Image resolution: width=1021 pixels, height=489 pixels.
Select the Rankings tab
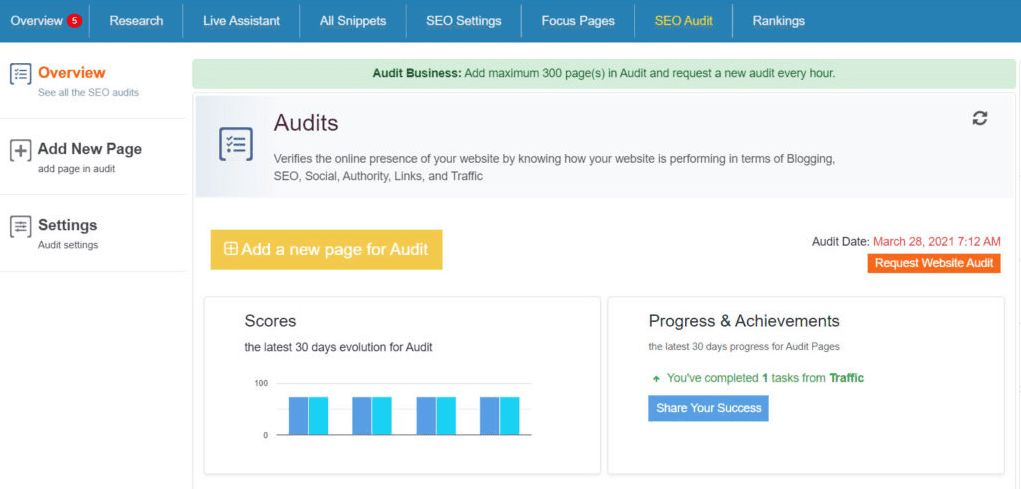tap(778, 21)
